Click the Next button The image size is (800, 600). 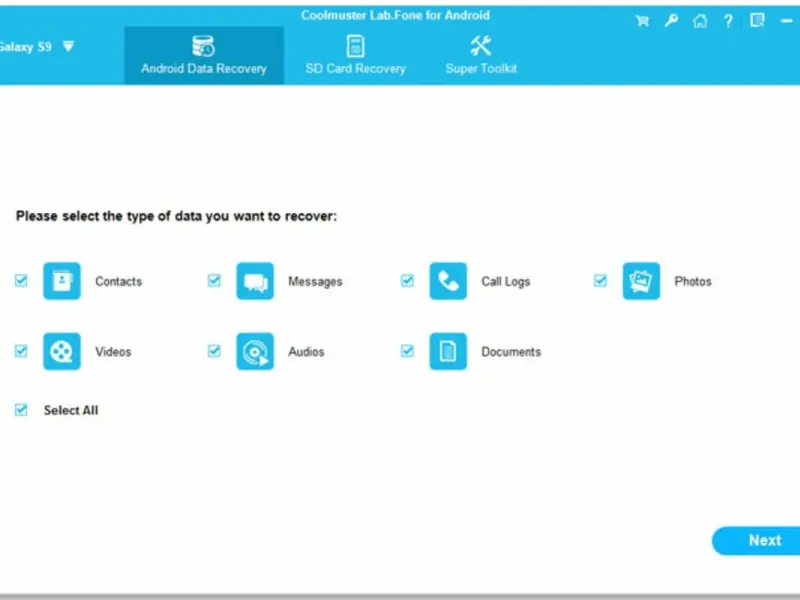(757, 541)
